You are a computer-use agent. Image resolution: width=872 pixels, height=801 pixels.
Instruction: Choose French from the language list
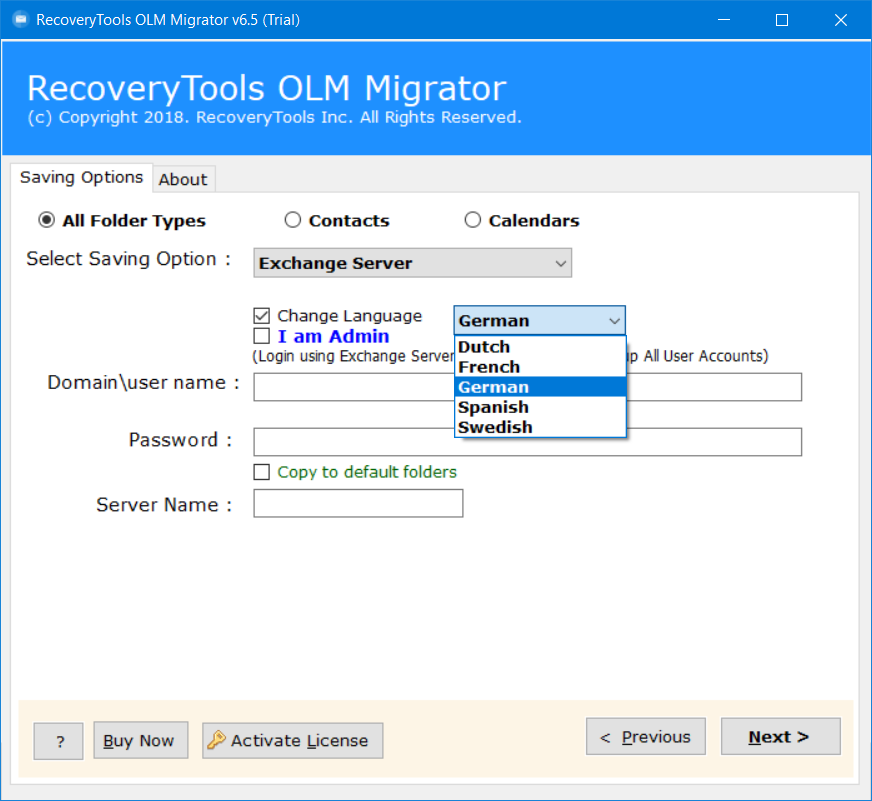point(541,367)
